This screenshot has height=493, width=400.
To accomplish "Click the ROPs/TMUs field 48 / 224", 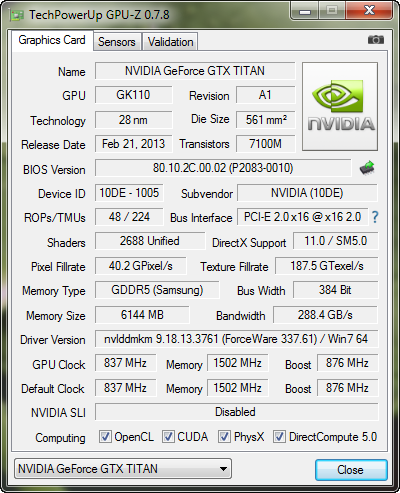I will pyautogui.click(x=129, y=217).
